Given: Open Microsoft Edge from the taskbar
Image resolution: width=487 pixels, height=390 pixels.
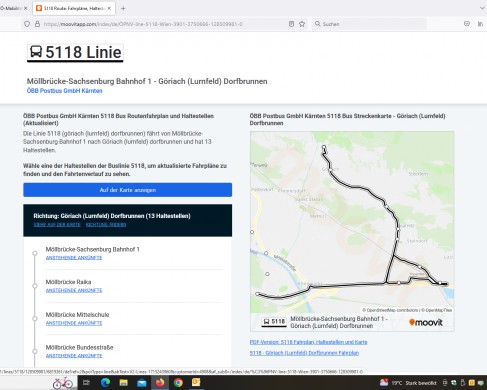Looking at the screenshot, I should (106, 383).
